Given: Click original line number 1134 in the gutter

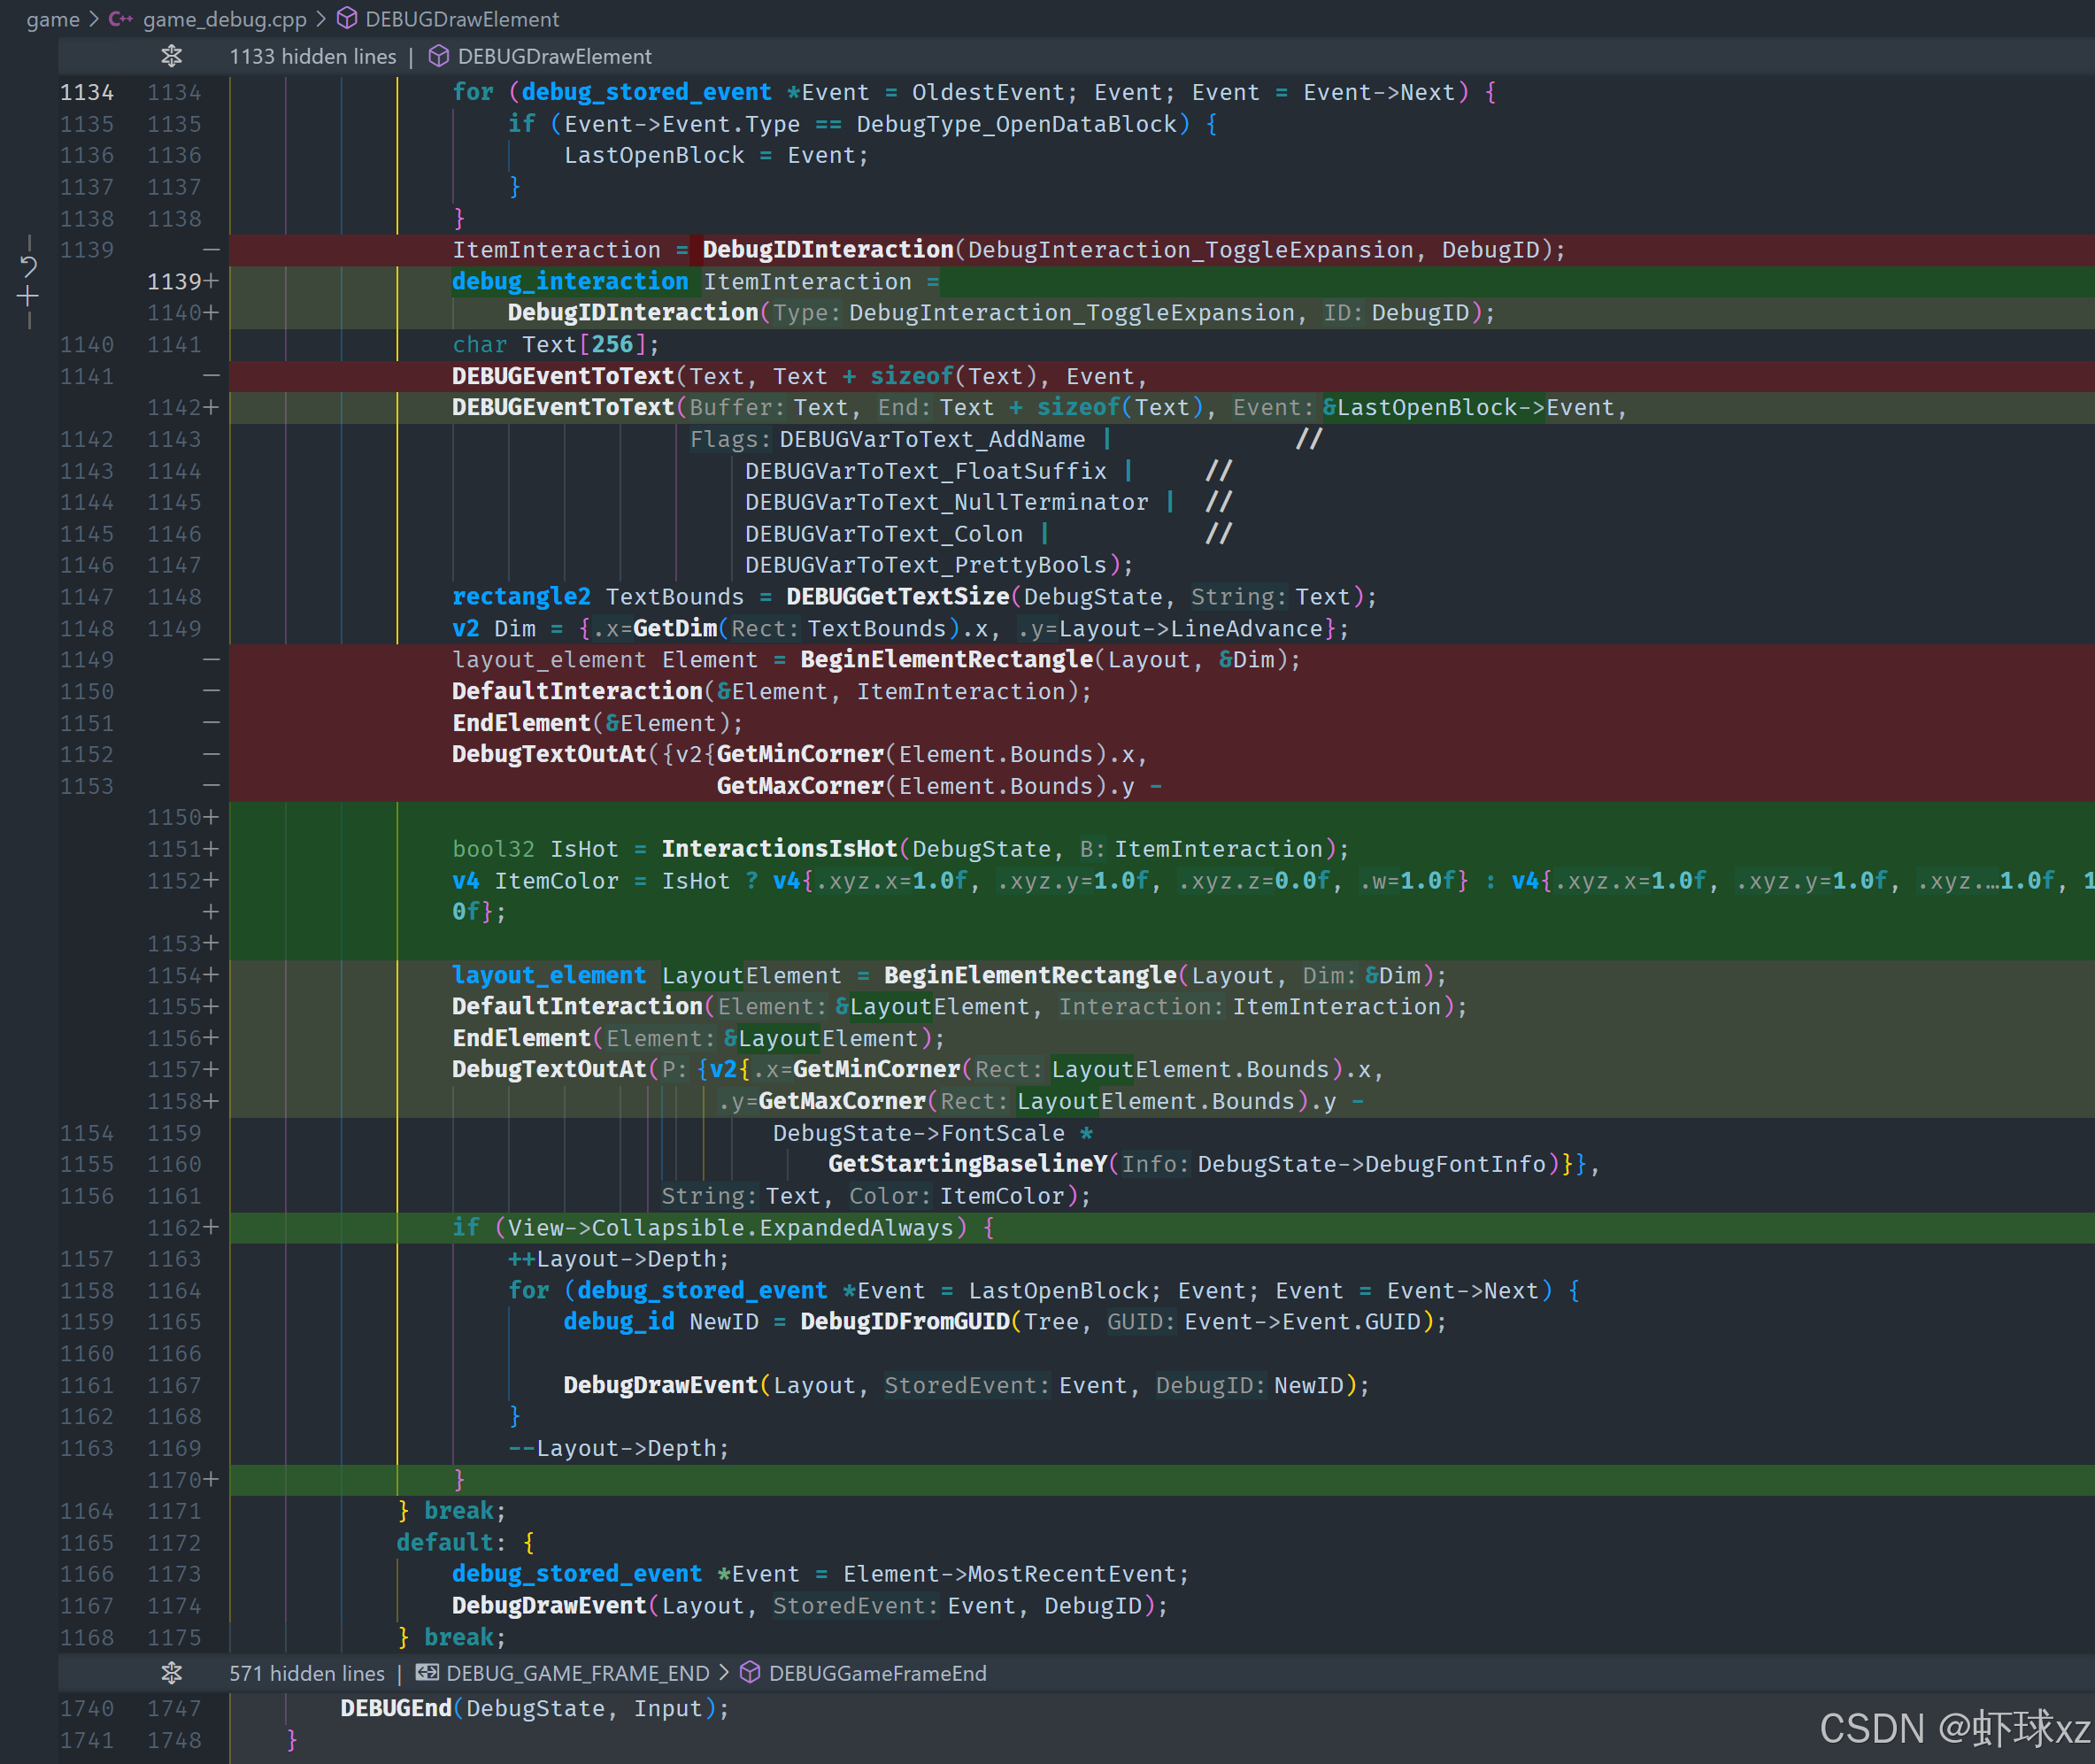Looking at the screenshot, I should point(87,92).
